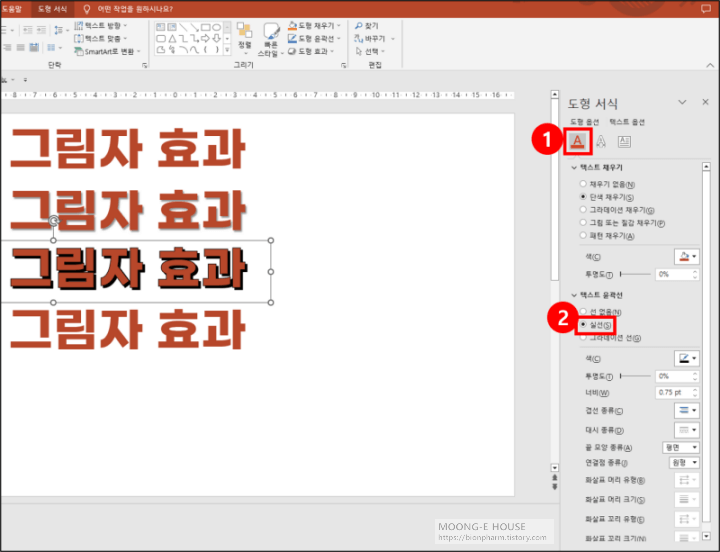Click the lightbulb Tell Me icon
Image resolution: width=720 pixels, height=552 pixels.
coord(86,9)
